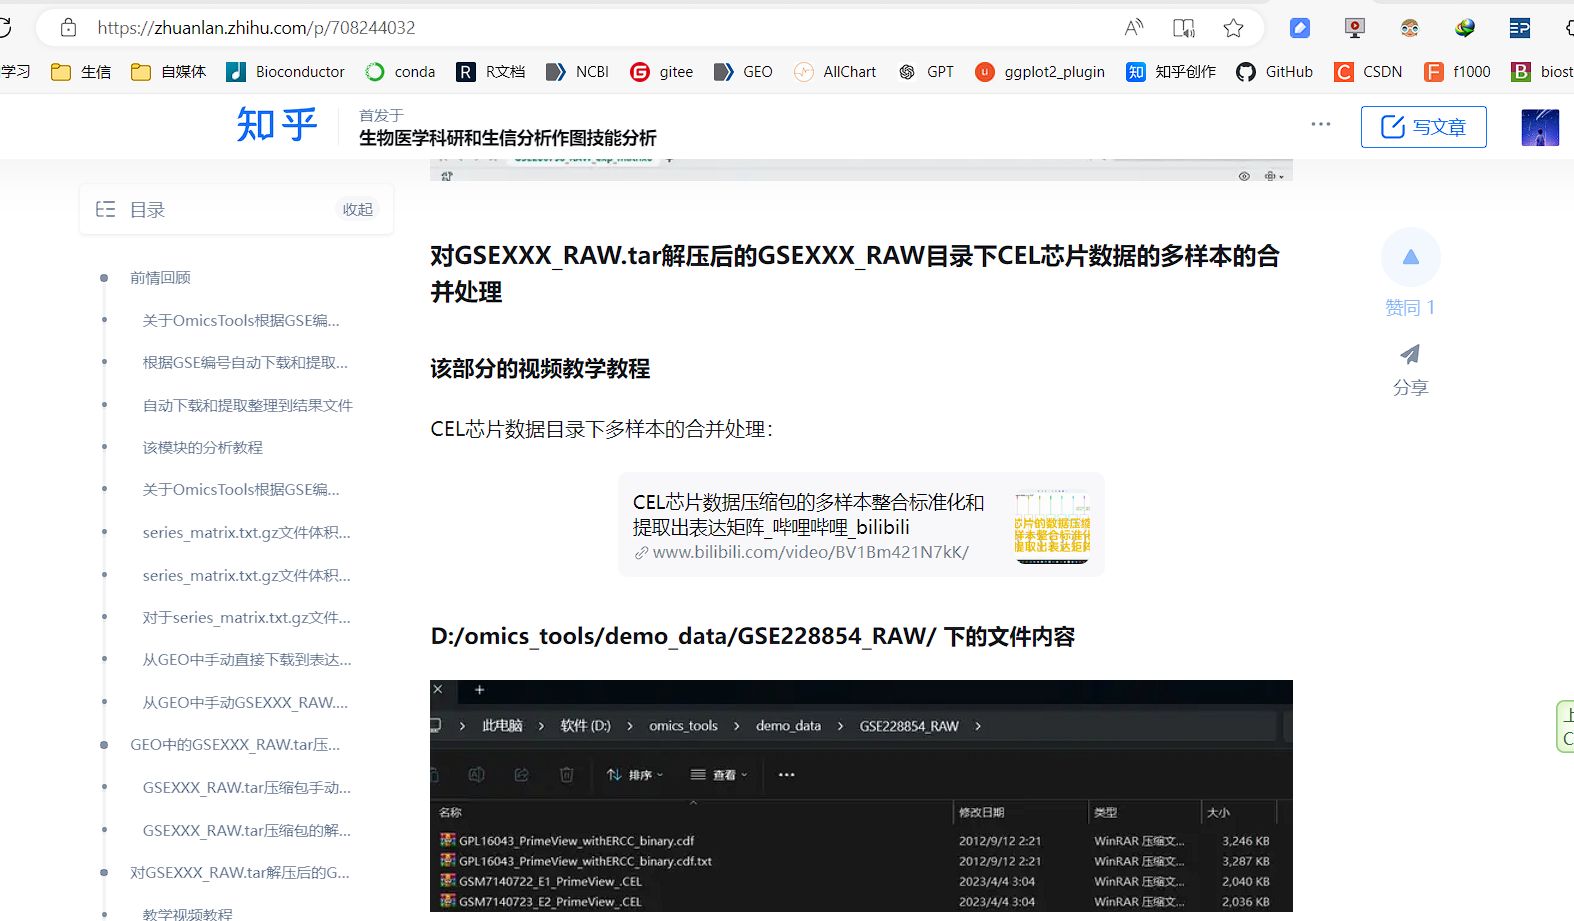Click the browser refresh icon
This screenshot has width=1574, height=921.
pyautogui.click(x=5, y=28)
